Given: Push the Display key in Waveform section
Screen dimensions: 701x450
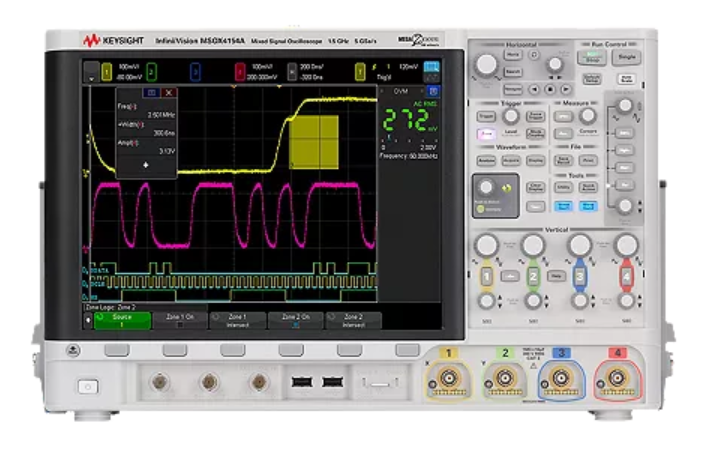Looking at the screenshot, I should (x=535, y=160).
